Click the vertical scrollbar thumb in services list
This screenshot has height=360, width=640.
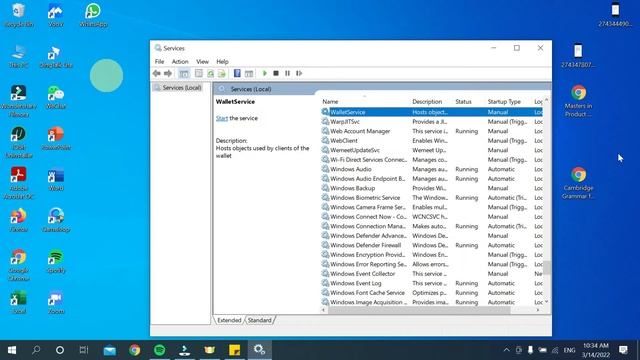point(547,268)
